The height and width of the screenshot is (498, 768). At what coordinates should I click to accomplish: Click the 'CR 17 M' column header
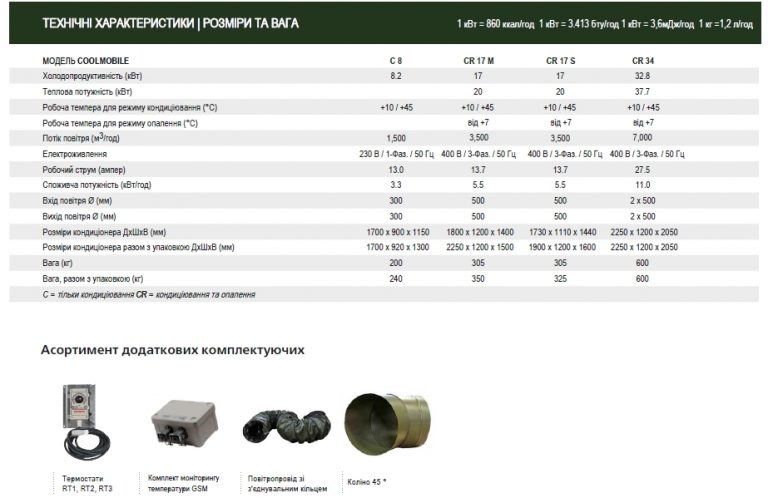click(479, 61)
